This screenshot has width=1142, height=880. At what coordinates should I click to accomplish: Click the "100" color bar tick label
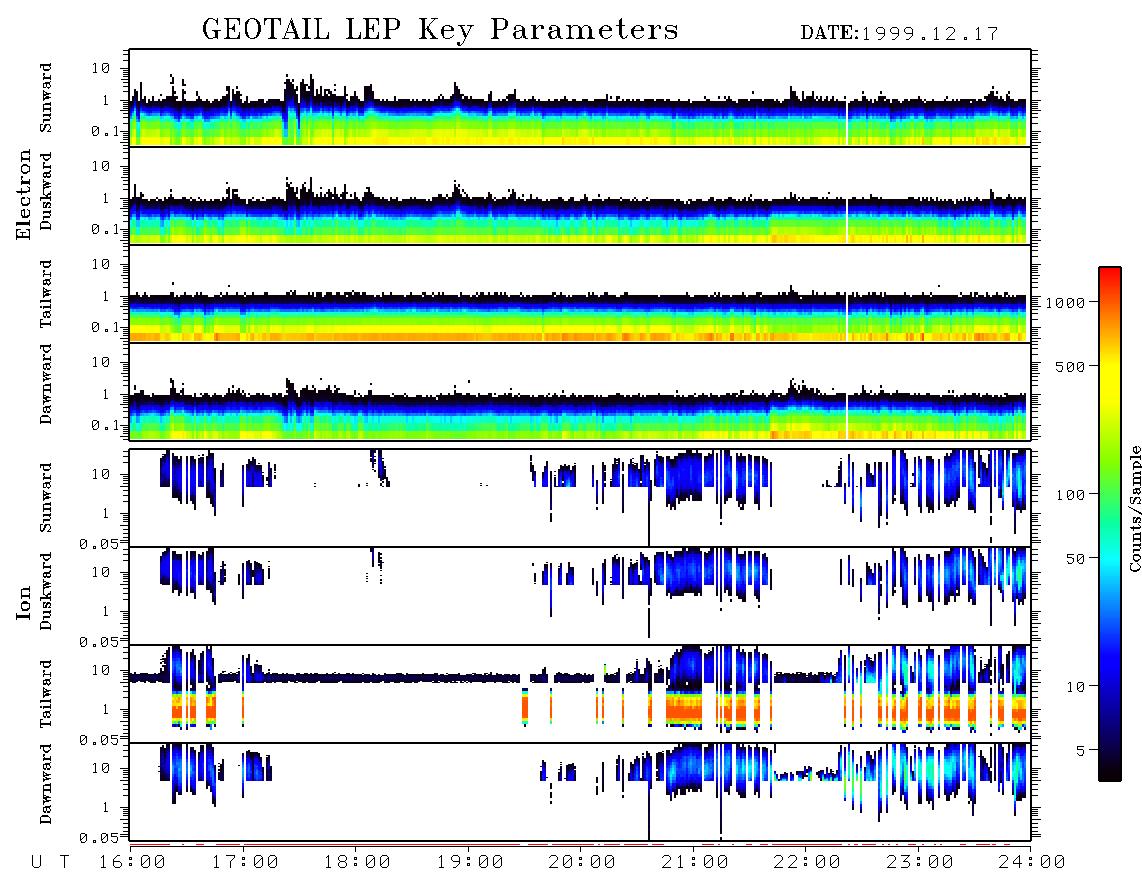coord(1070,495)
